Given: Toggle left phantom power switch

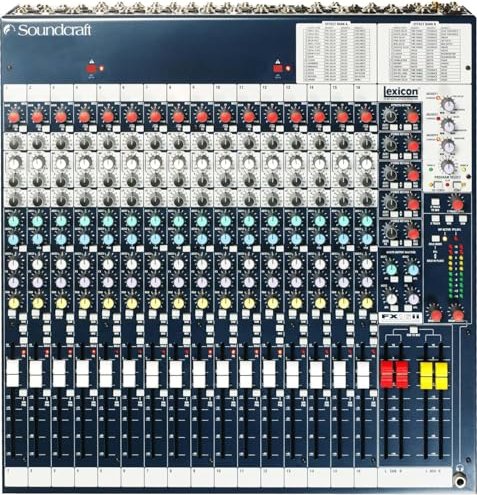Looking at the screenshot, I should coord(91,69).
